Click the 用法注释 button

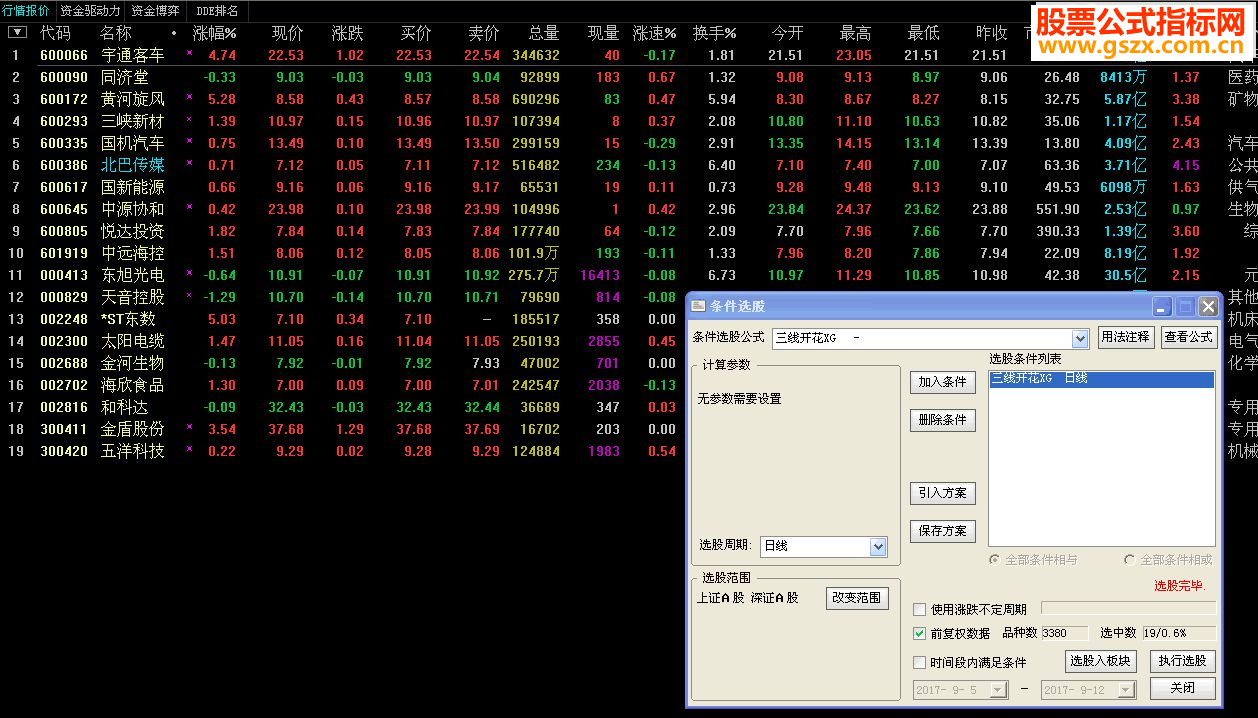click(x=1125, y=337)
